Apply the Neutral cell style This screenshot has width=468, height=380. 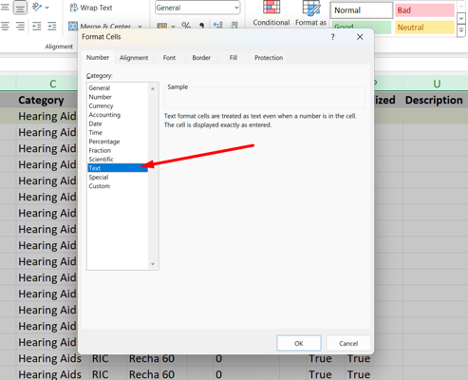[425, 27]
